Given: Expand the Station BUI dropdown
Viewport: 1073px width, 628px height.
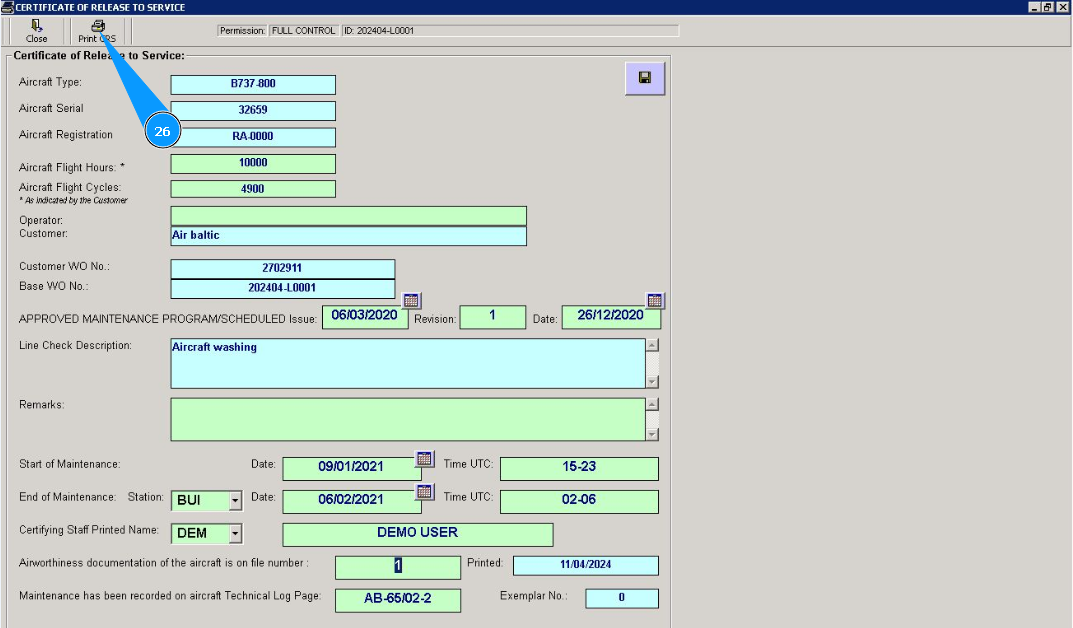Looking at the screenshot, I should coord(235,500).
